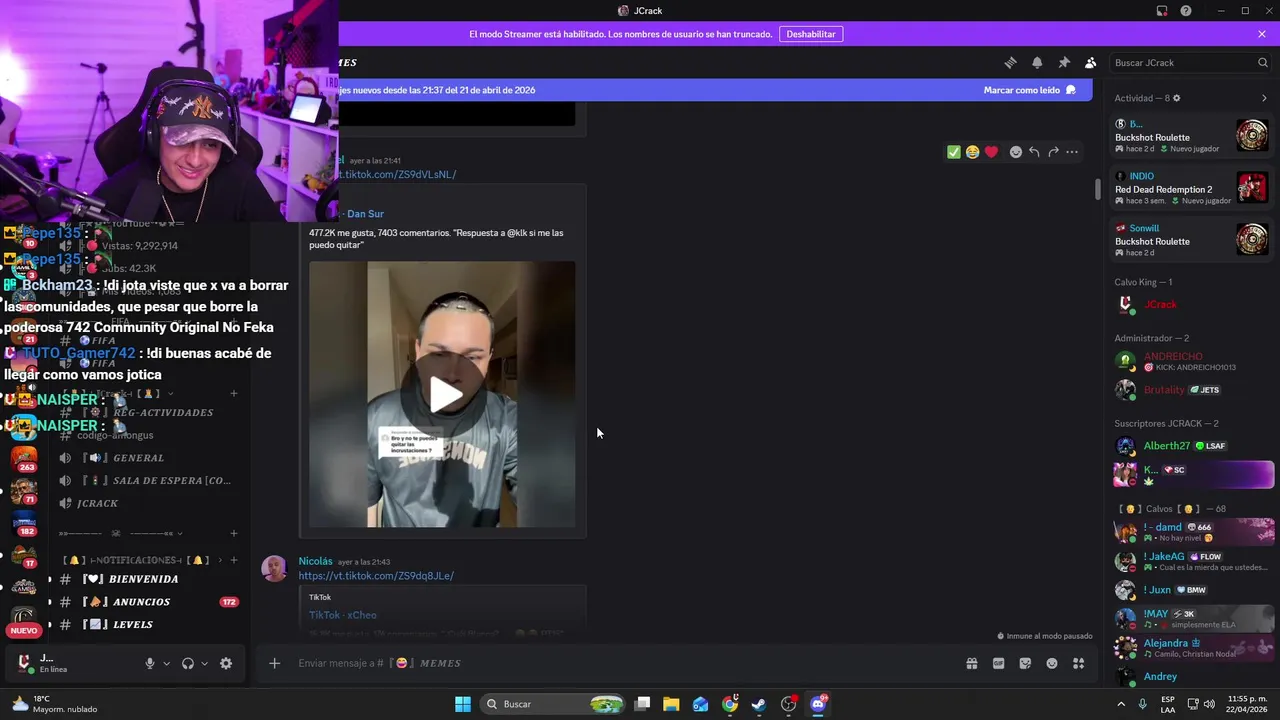Open the add reaction emoji picker
The image size is (1280, 720).
[x=1016, y=152]
